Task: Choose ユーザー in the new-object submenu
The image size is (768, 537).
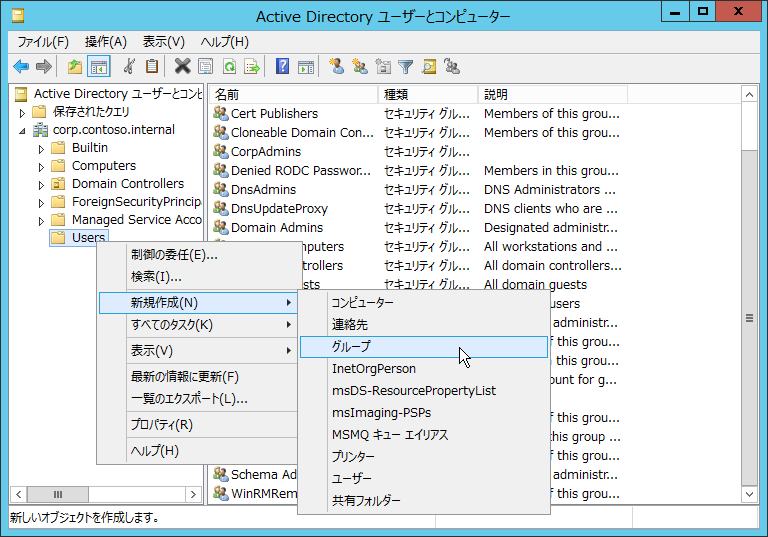Action: point(424,478)
